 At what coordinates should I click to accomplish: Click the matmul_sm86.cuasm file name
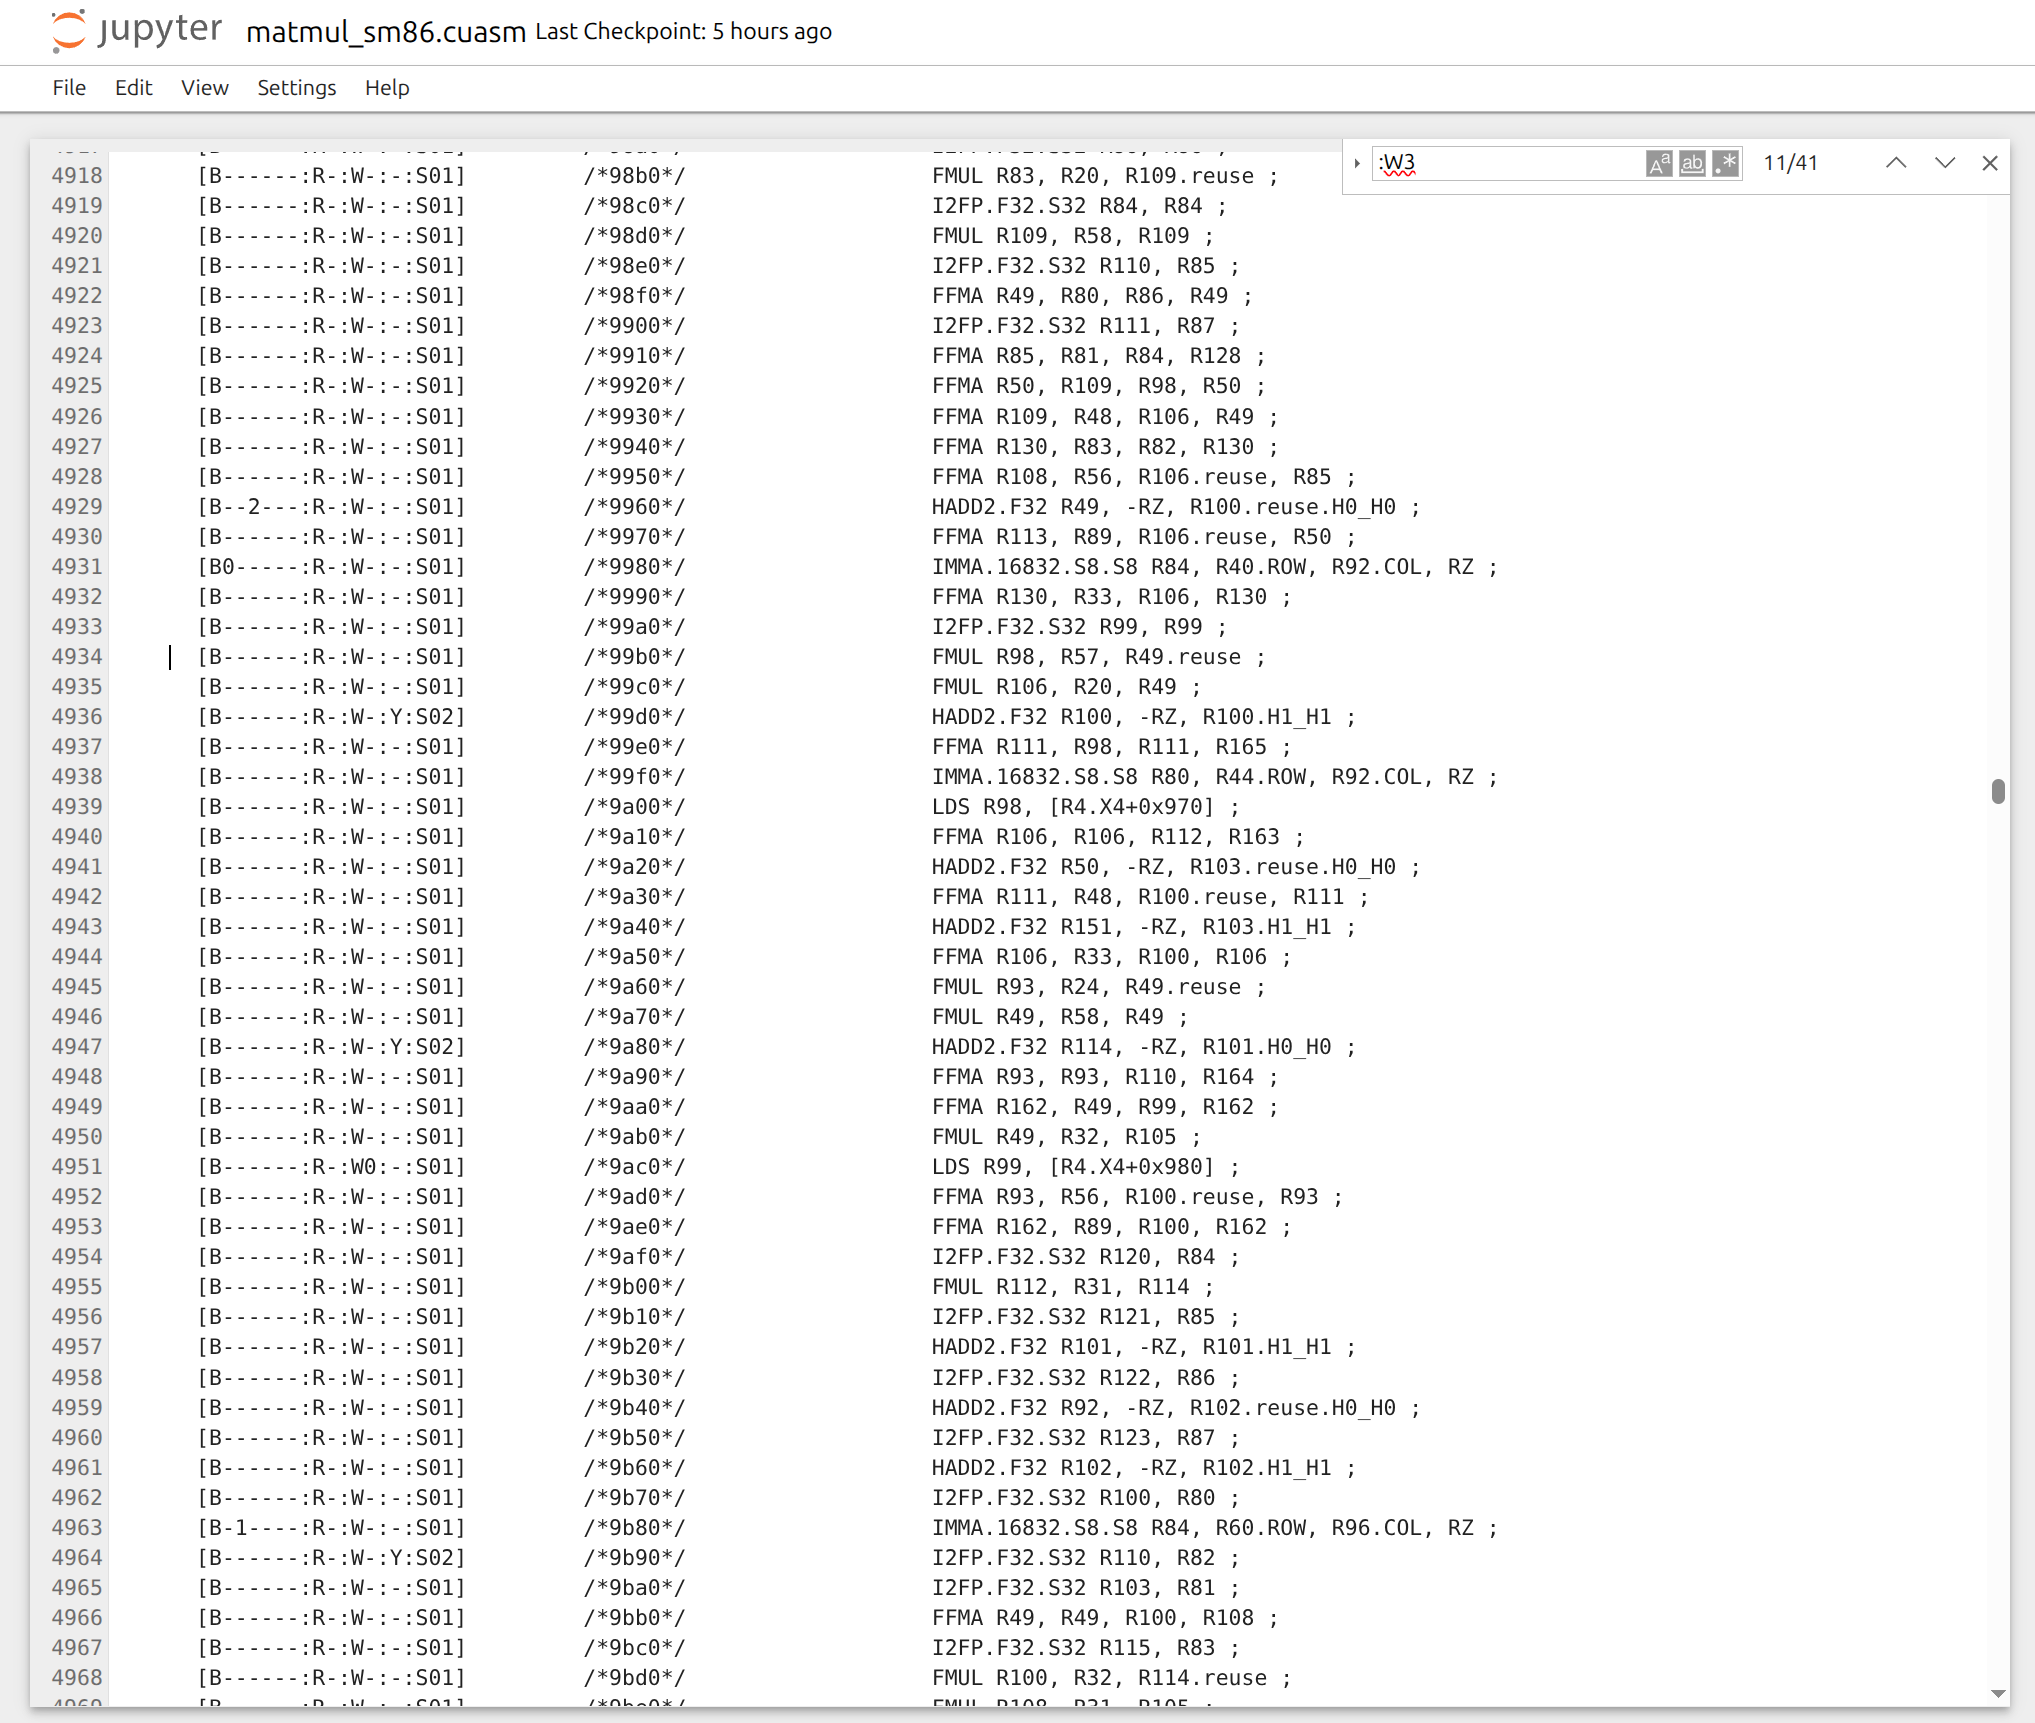[386, 32]
